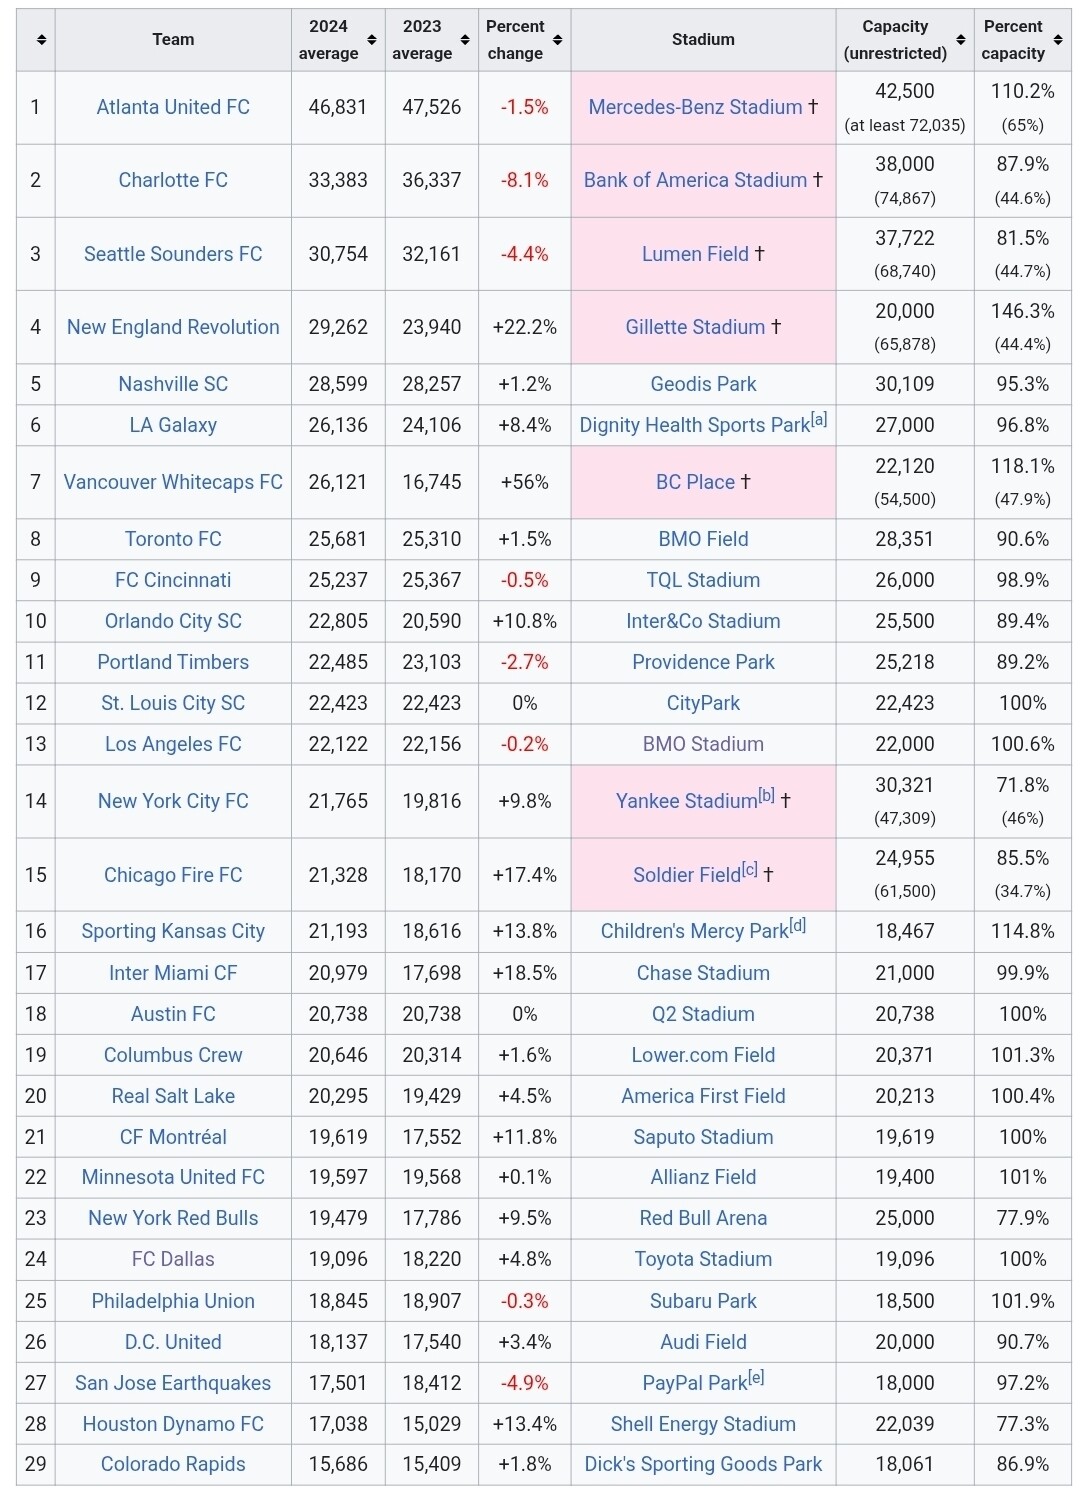This screenshot has height=1492, width=1080.
Task: Open footnote [e] after PayPal Park
Action: click(756, 1378)
